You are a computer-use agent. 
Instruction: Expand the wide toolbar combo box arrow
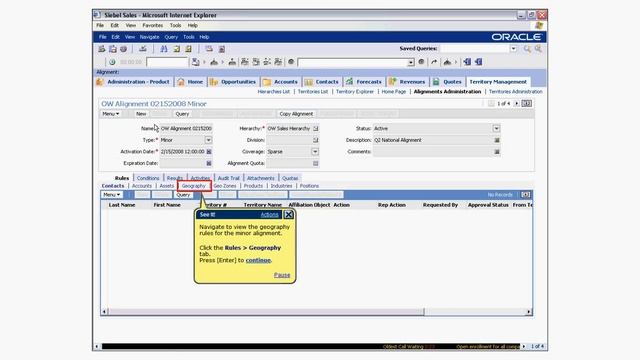(x=411, y=62)
